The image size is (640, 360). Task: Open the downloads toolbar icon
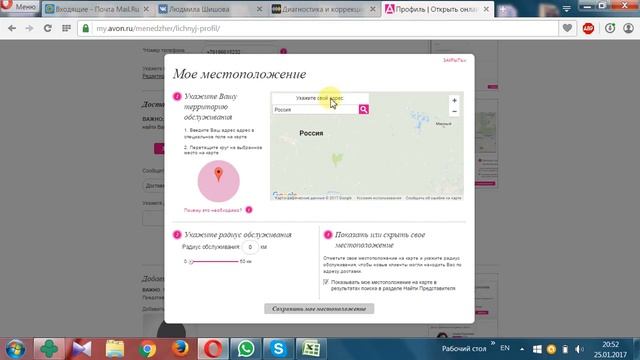point(610,28)
